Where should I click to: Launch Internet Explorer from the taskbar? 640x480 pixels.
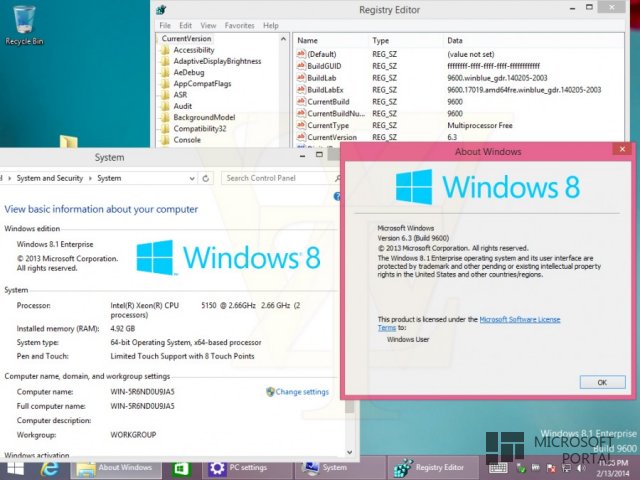point(50,469)
